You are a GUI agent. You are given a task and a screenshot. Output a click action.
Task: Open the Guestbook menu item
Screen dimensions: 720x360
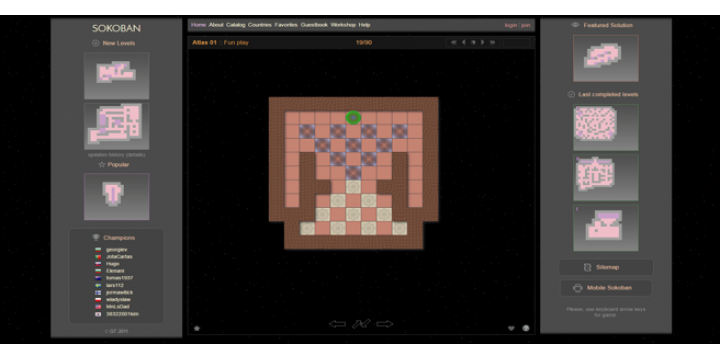[314, 25]
